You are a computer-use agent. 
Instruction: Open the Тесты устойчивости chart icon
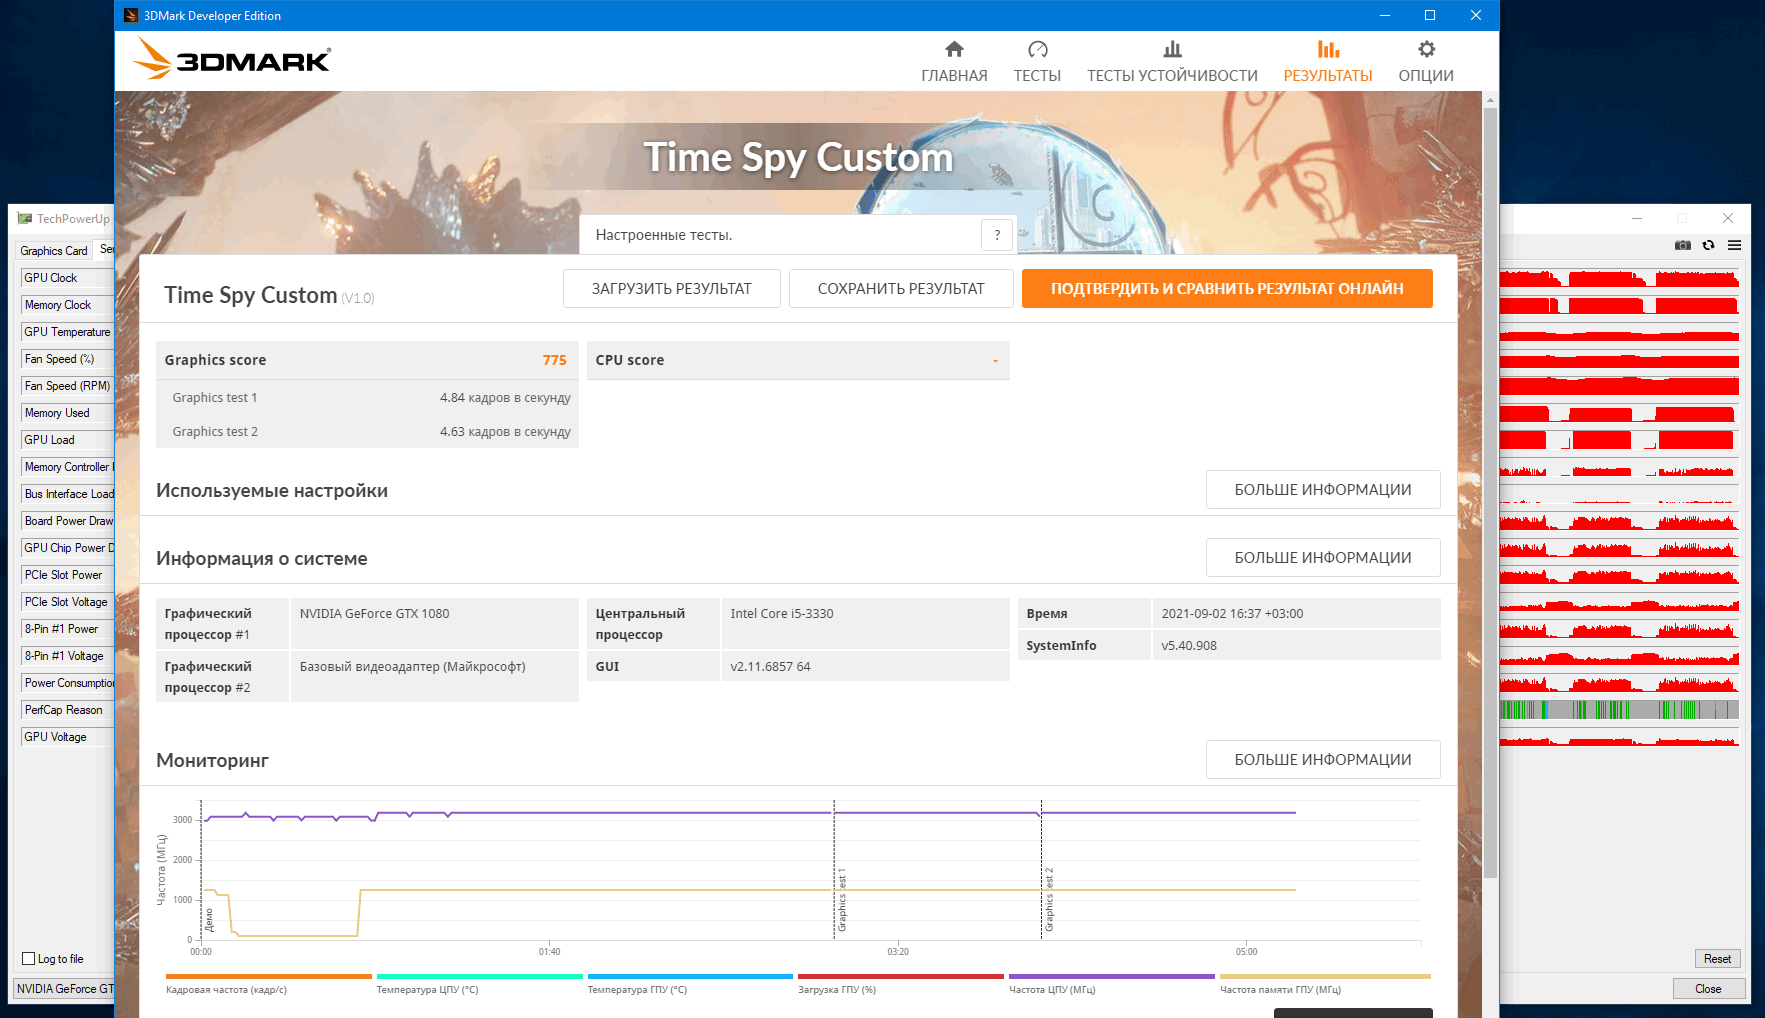point(1172,49)
